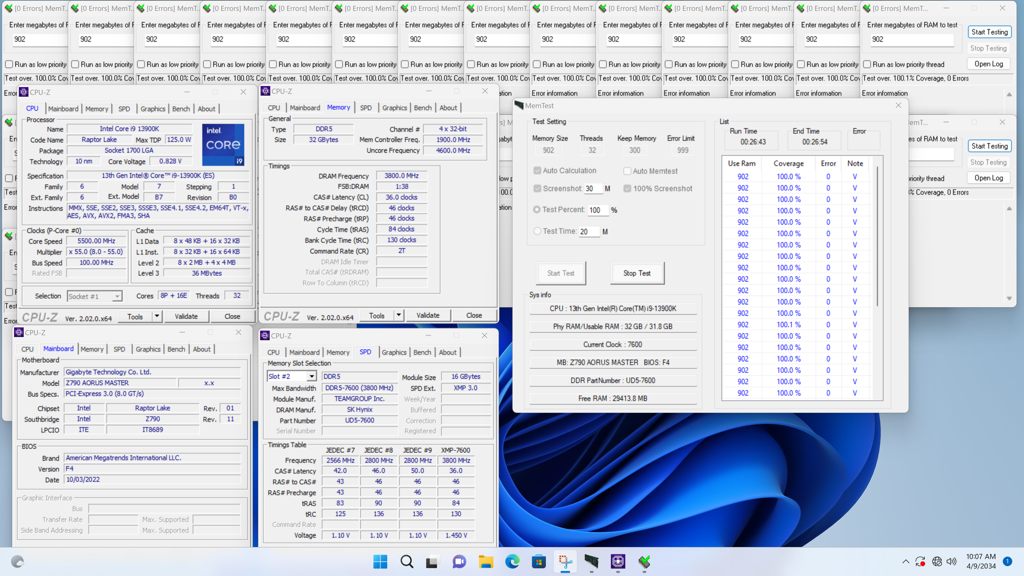Enable the Auto Memtest checkbox

pyautogui.click(x=629, y=171)
